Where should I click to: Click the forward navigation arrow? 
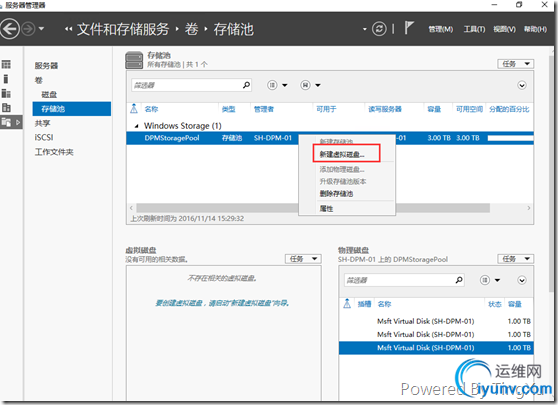pos(28,29)
